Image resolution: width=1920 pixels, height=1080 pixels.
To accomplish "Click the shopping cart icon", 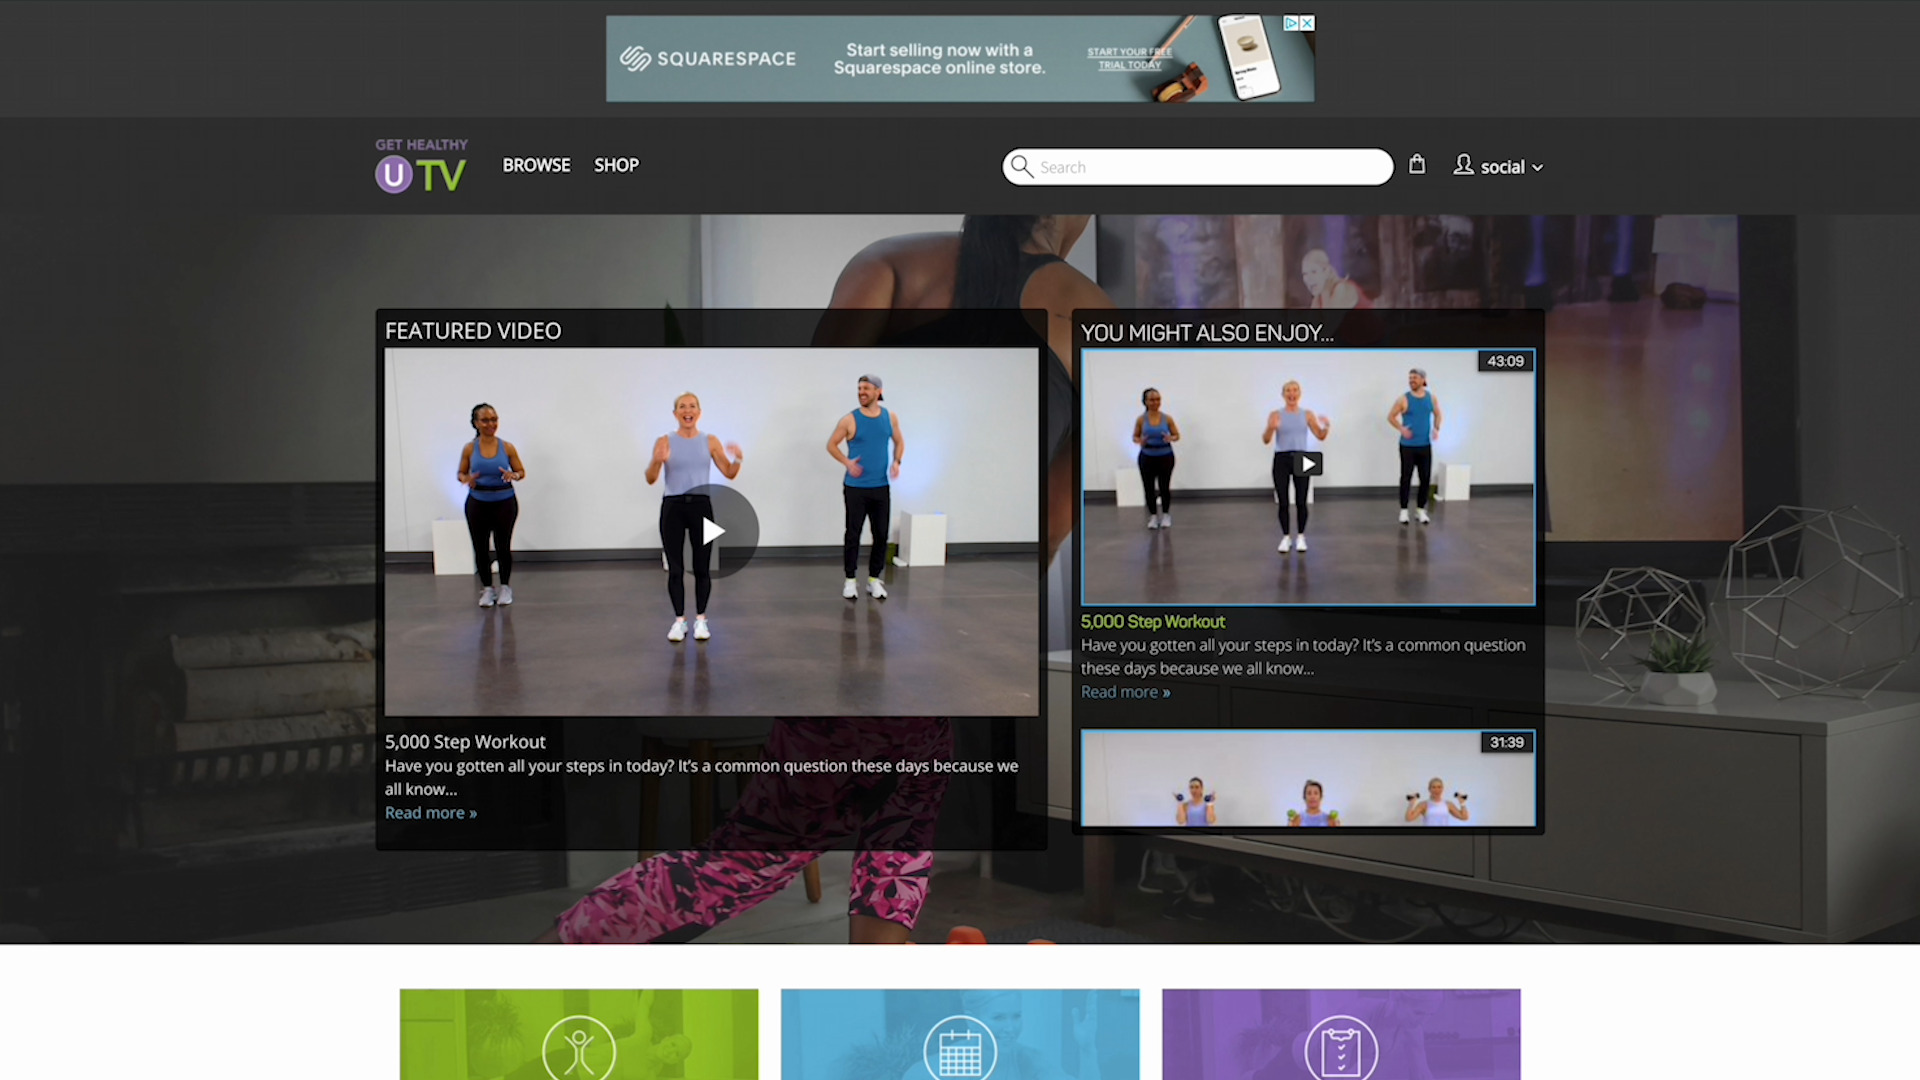I will tap(1418, 165).
